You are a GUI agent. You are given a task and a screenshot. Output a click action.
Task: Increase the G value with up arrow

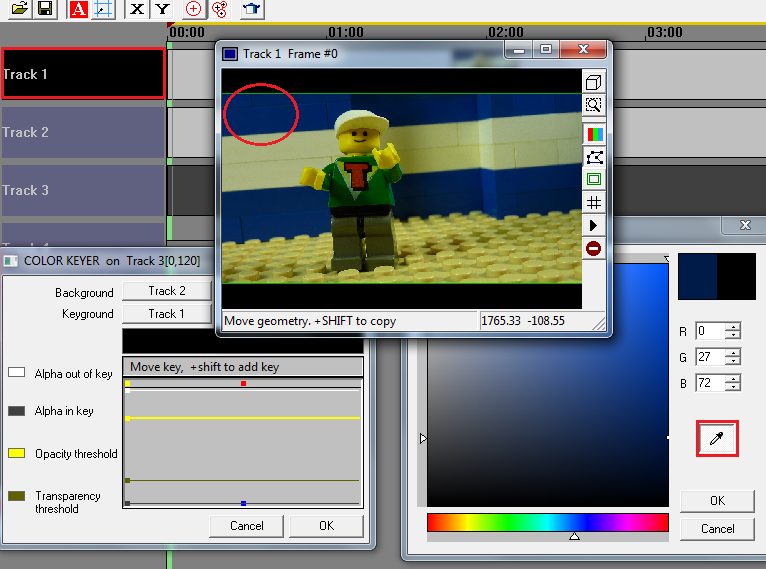point(733,353)
